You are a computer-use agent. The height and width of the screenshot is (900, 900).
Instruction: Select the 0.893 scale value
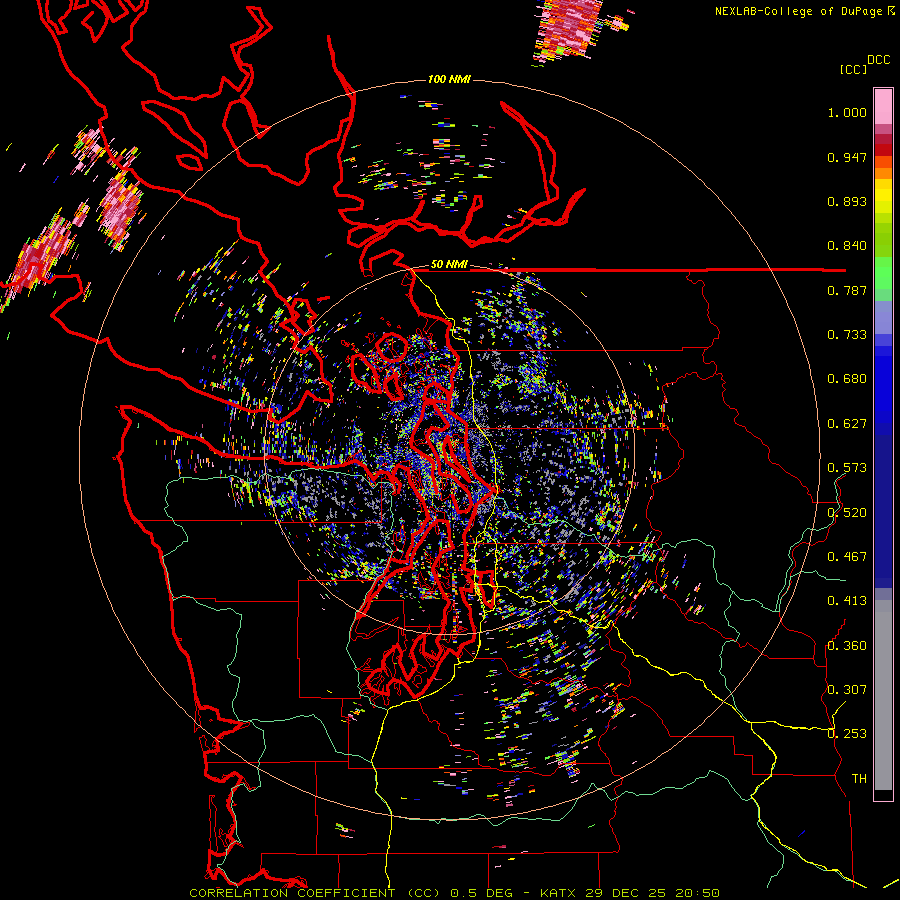[x=847, y=201]
